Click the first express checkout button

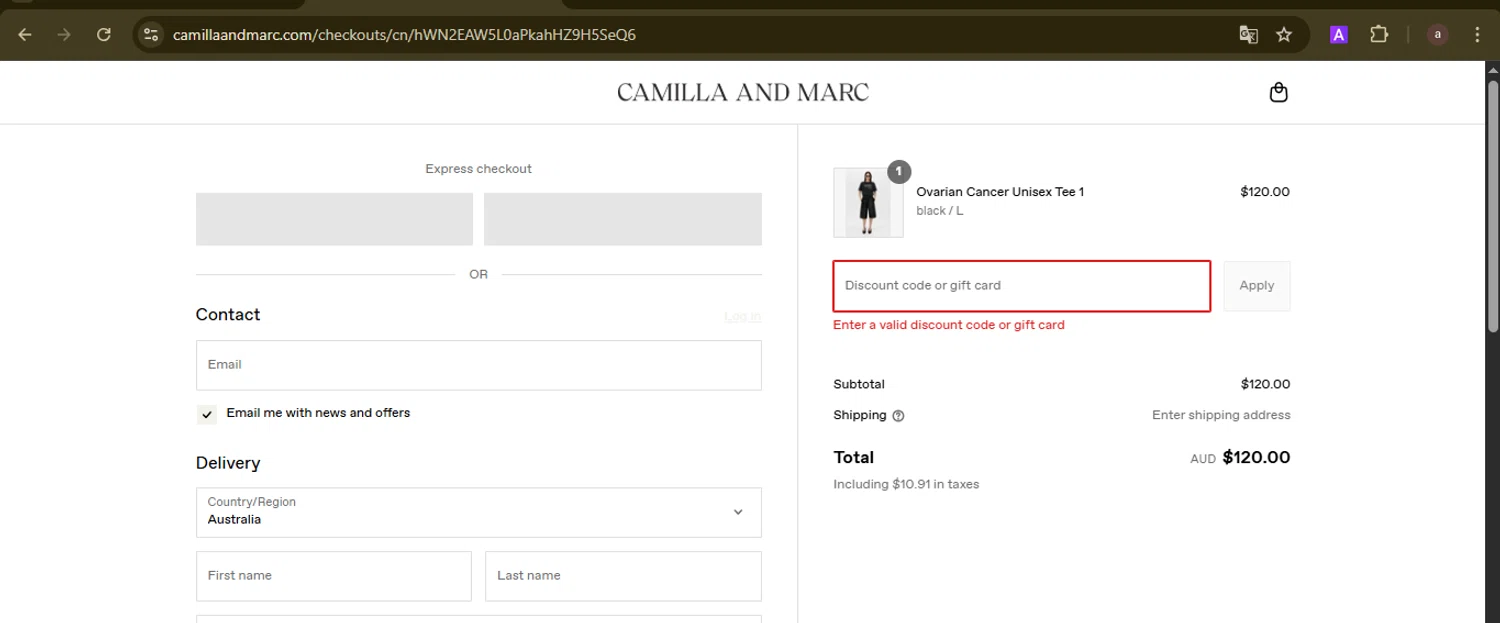click(334, 219)
